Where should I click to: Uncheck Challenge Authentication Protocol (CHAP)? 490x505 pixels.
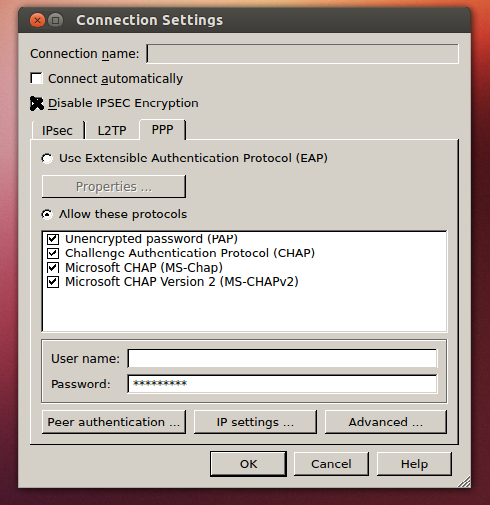53,253
